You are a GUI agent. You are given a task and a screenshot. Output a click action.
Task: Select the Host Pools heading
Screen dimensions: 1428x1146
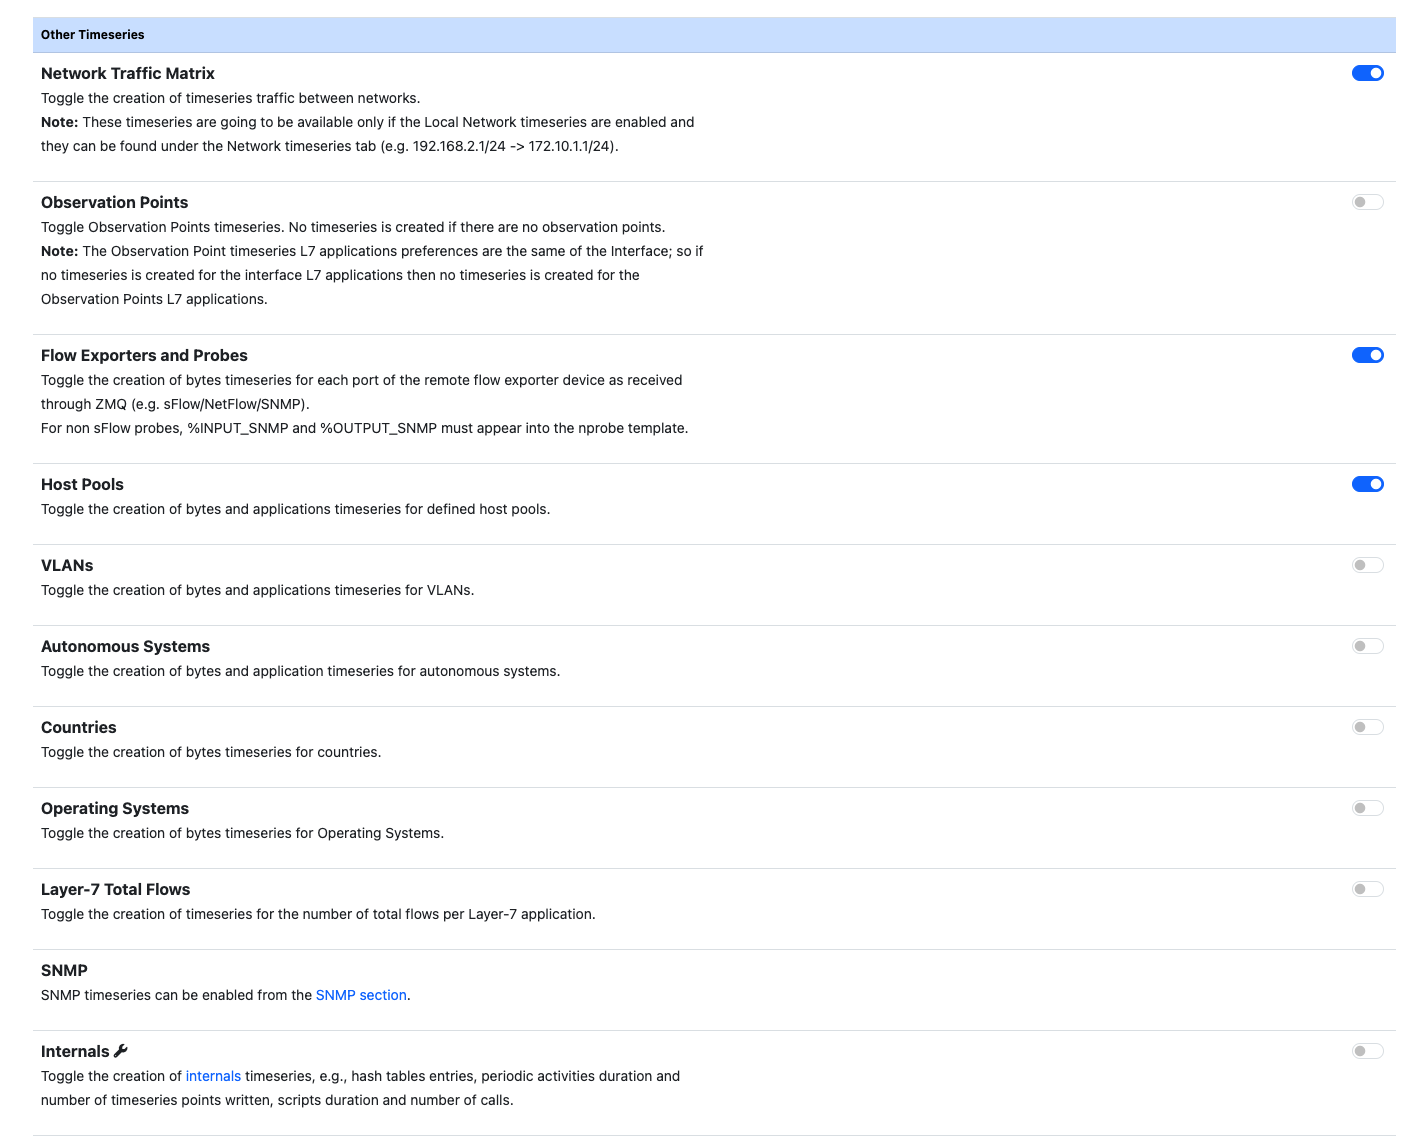coord(82,485)
